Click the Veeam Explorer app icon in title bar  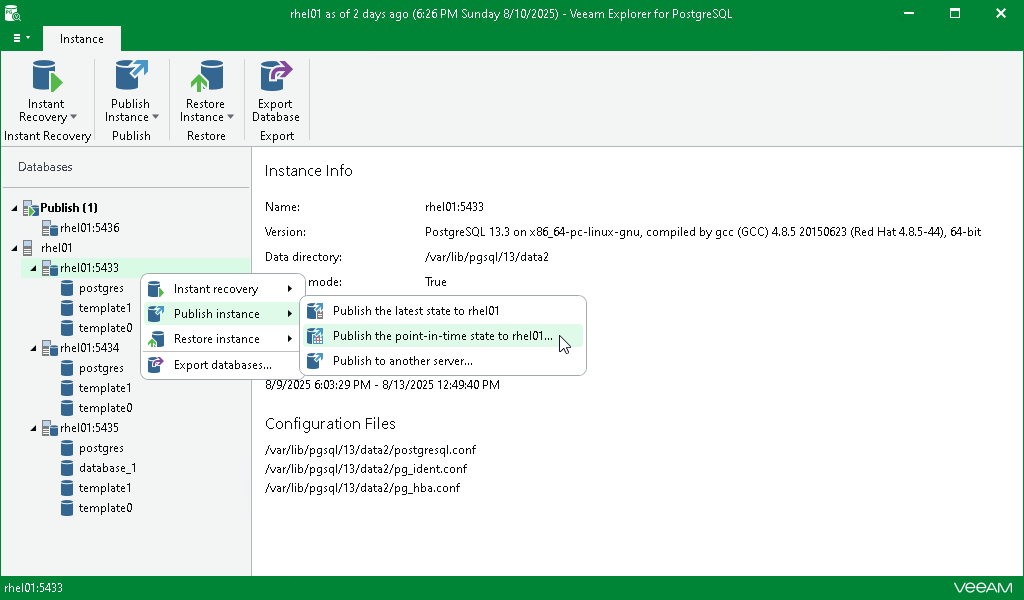pos(12,13)
